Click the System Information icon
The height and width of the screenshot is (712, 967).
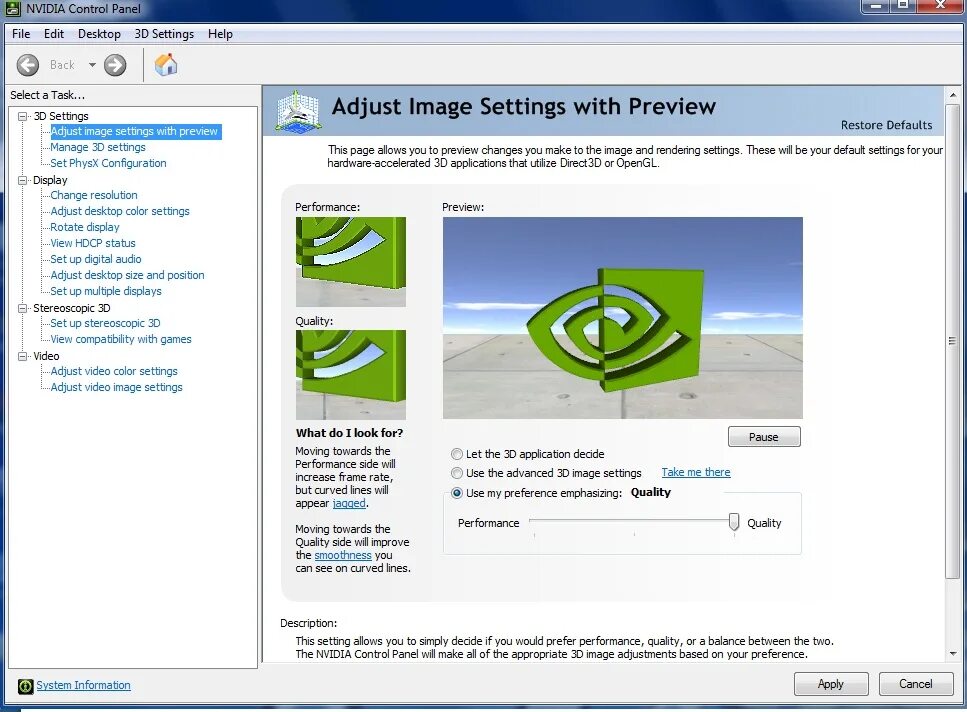pos(25,685)
